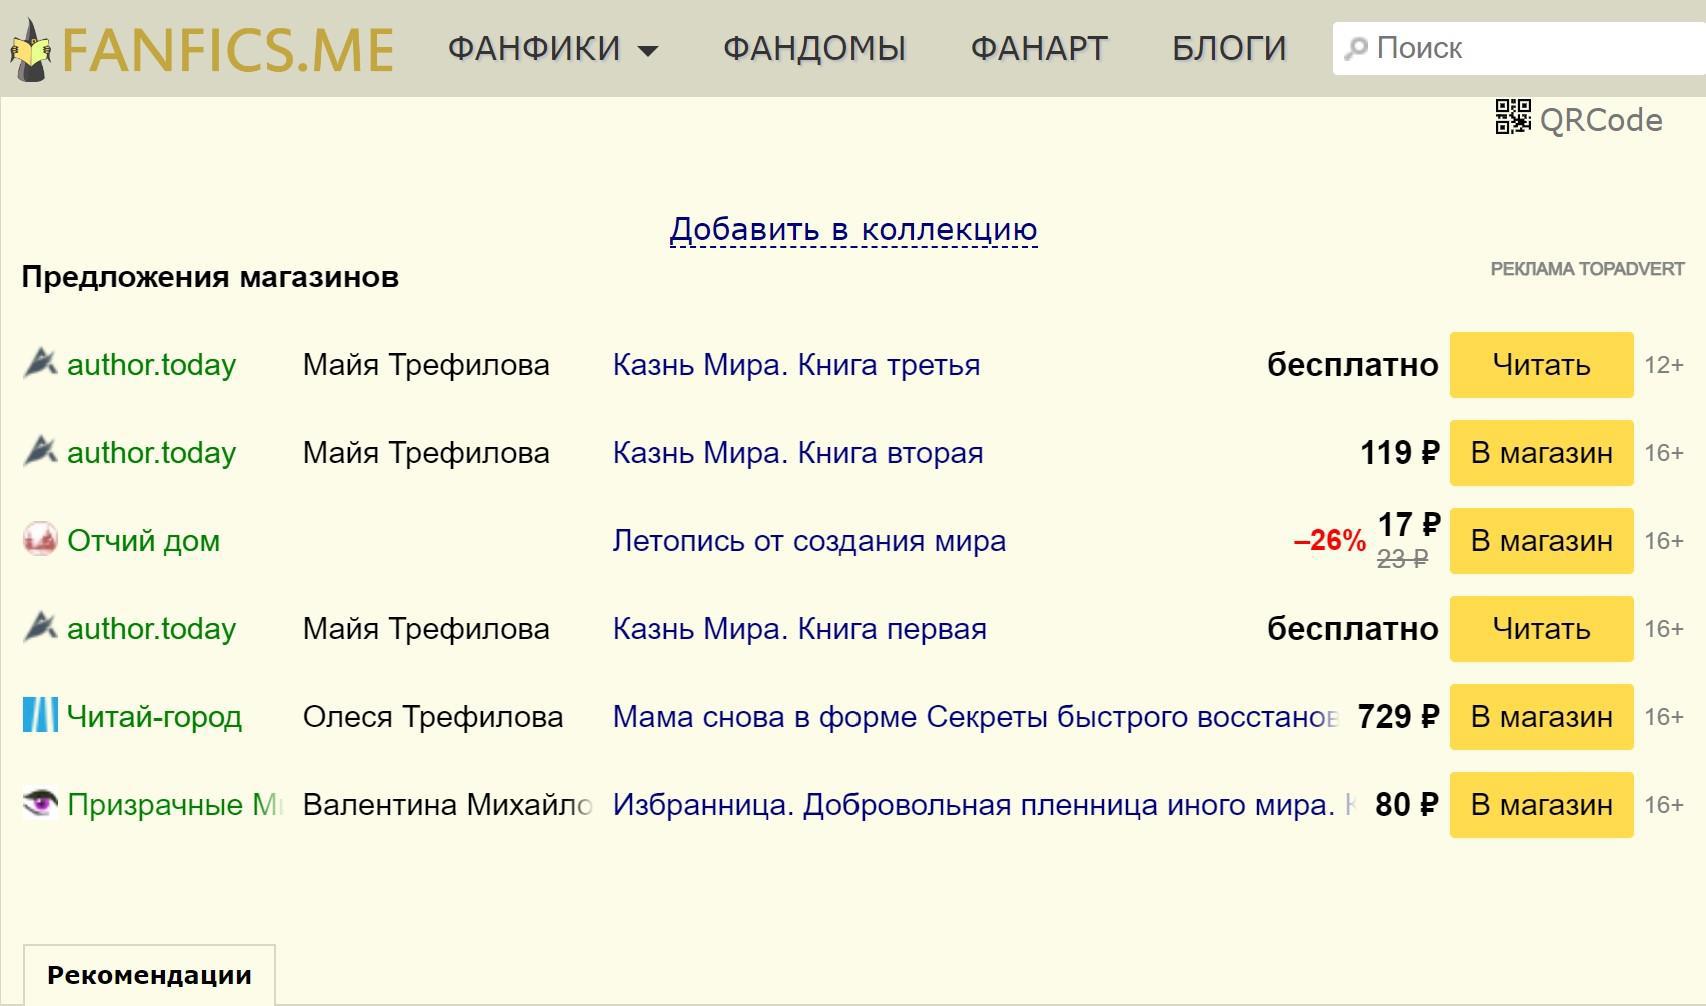
Task: Click the FANFICS.ME site title
Action: [x=228, y=50]
